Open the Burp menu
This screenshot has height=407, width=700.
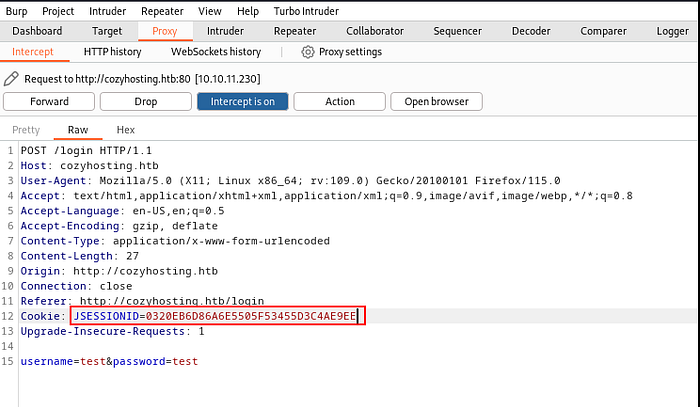click(17, 11)
